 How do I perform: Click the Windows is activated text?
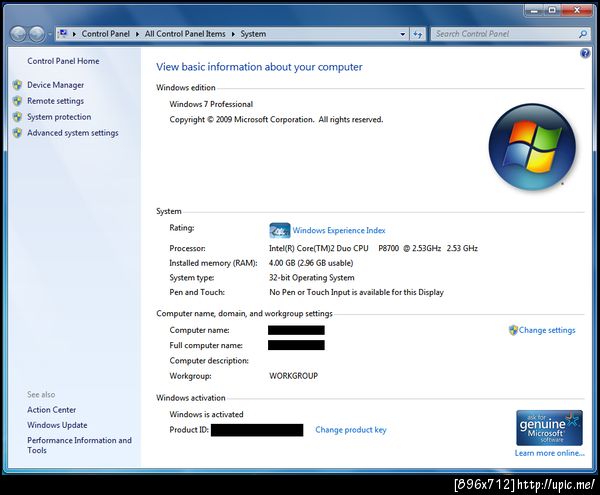(206, 414)
